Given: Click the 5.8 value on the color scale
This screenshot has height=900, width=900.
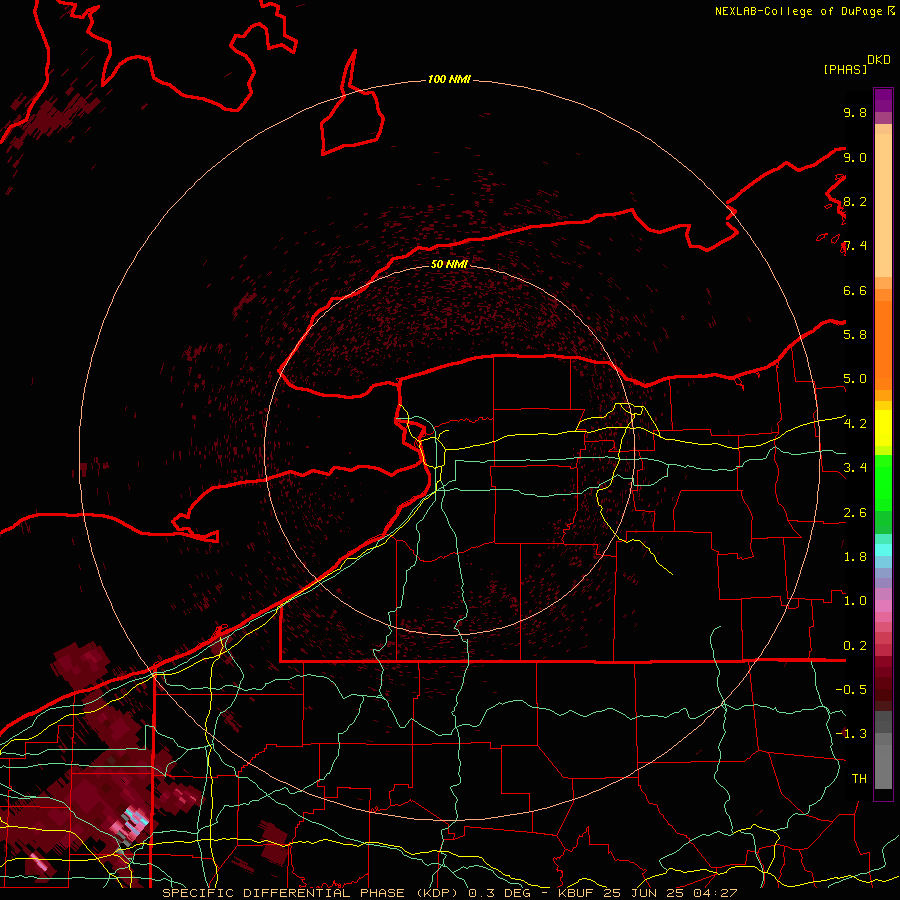Looking at the screenshot, I should pyautogui.click(x=855, y=334).
